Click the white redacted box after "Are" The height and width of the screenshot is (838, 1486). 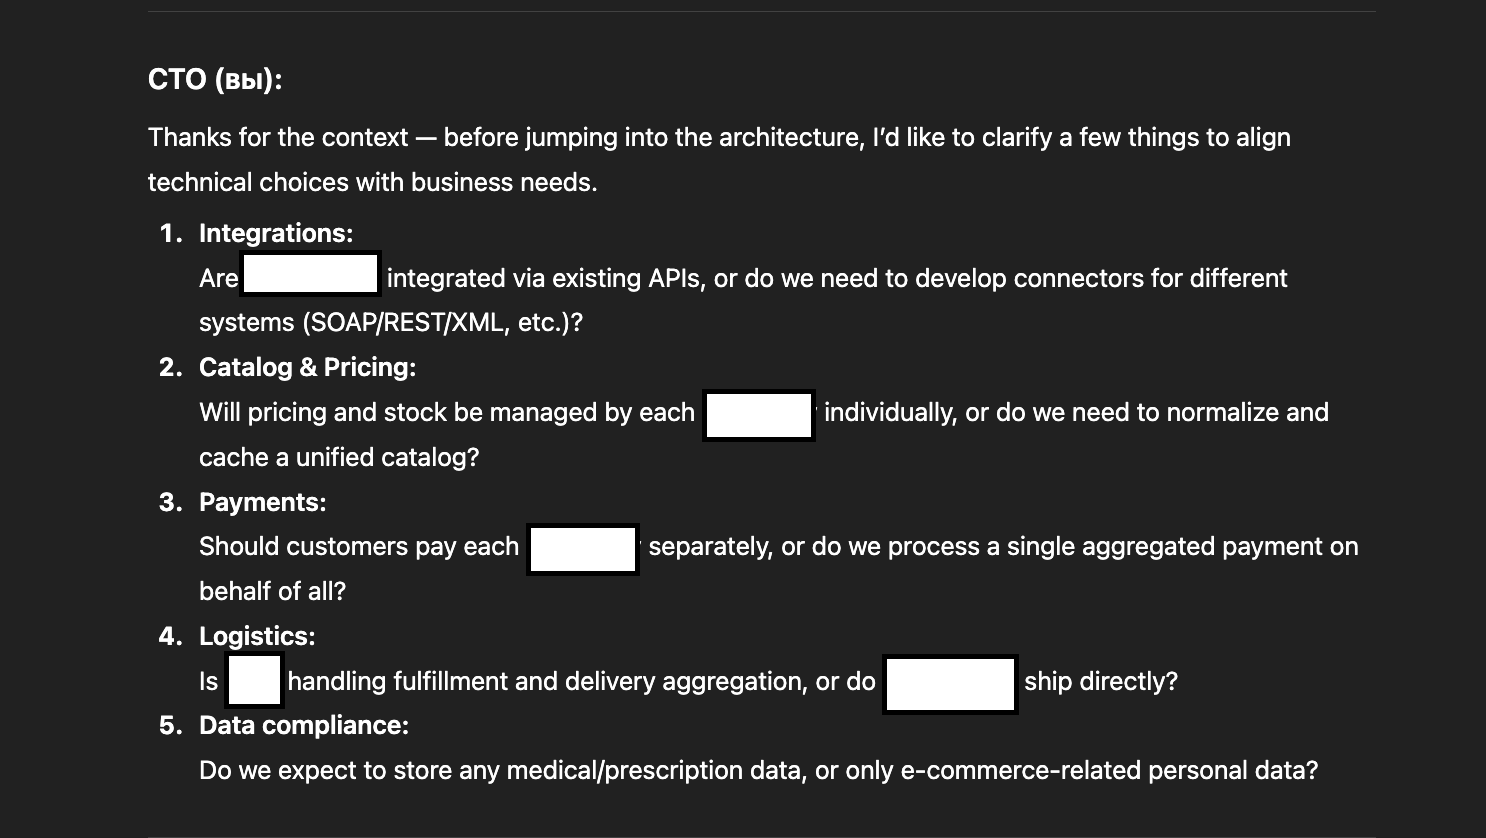point(310,274)
